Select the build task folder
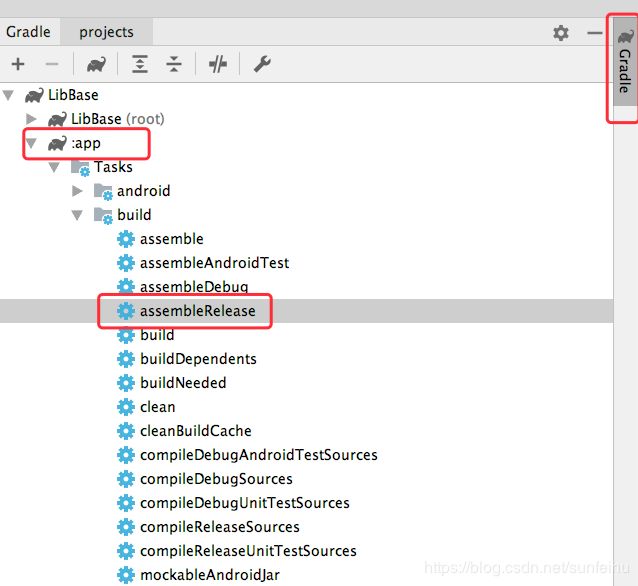Viewport: 638px width, 586px height. 306,215
